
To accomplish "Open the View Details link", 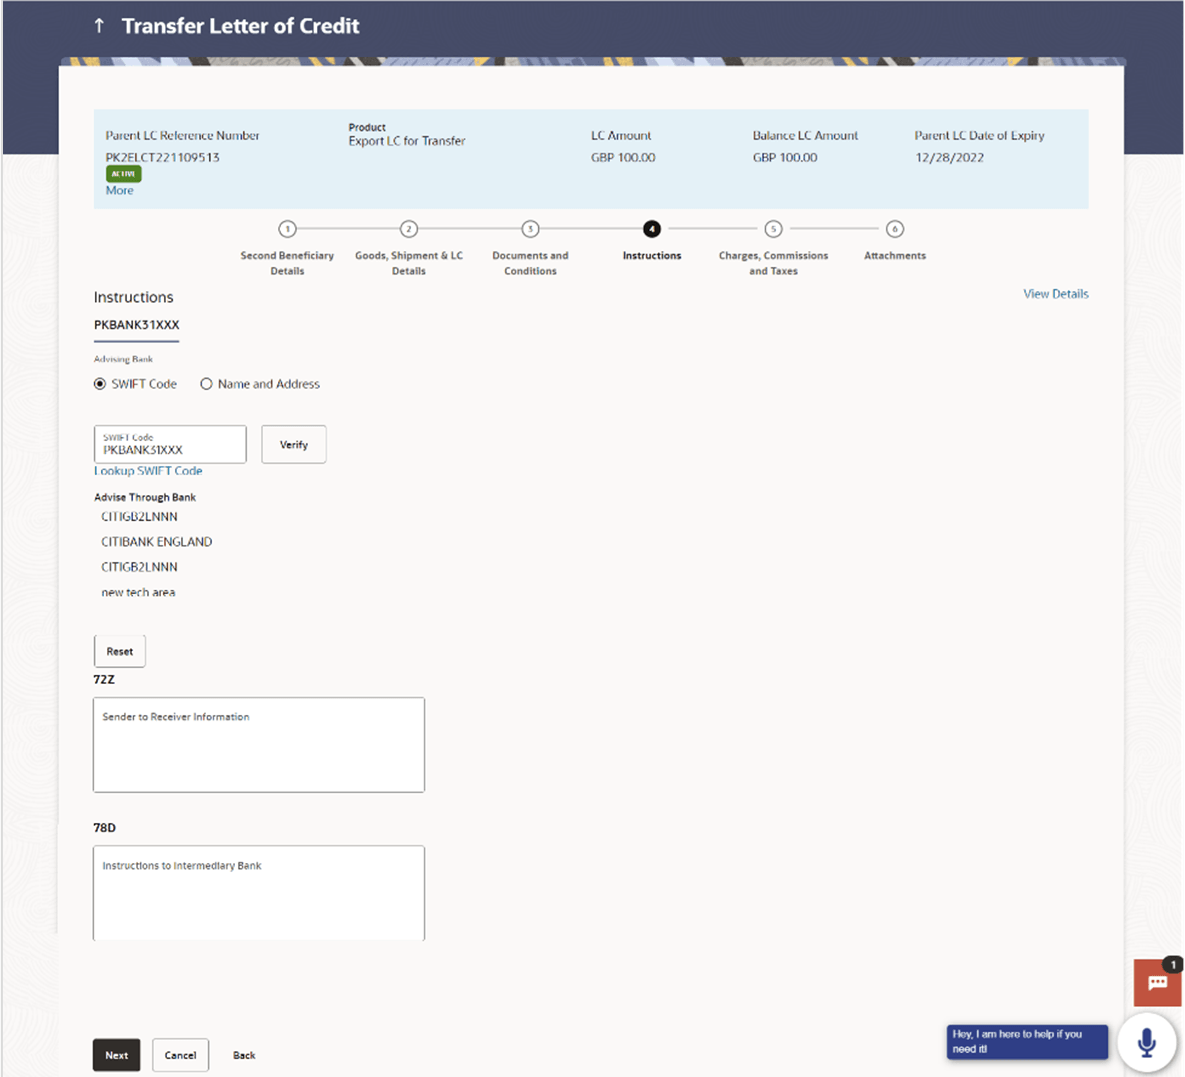I will click(x=1055, y=293).
